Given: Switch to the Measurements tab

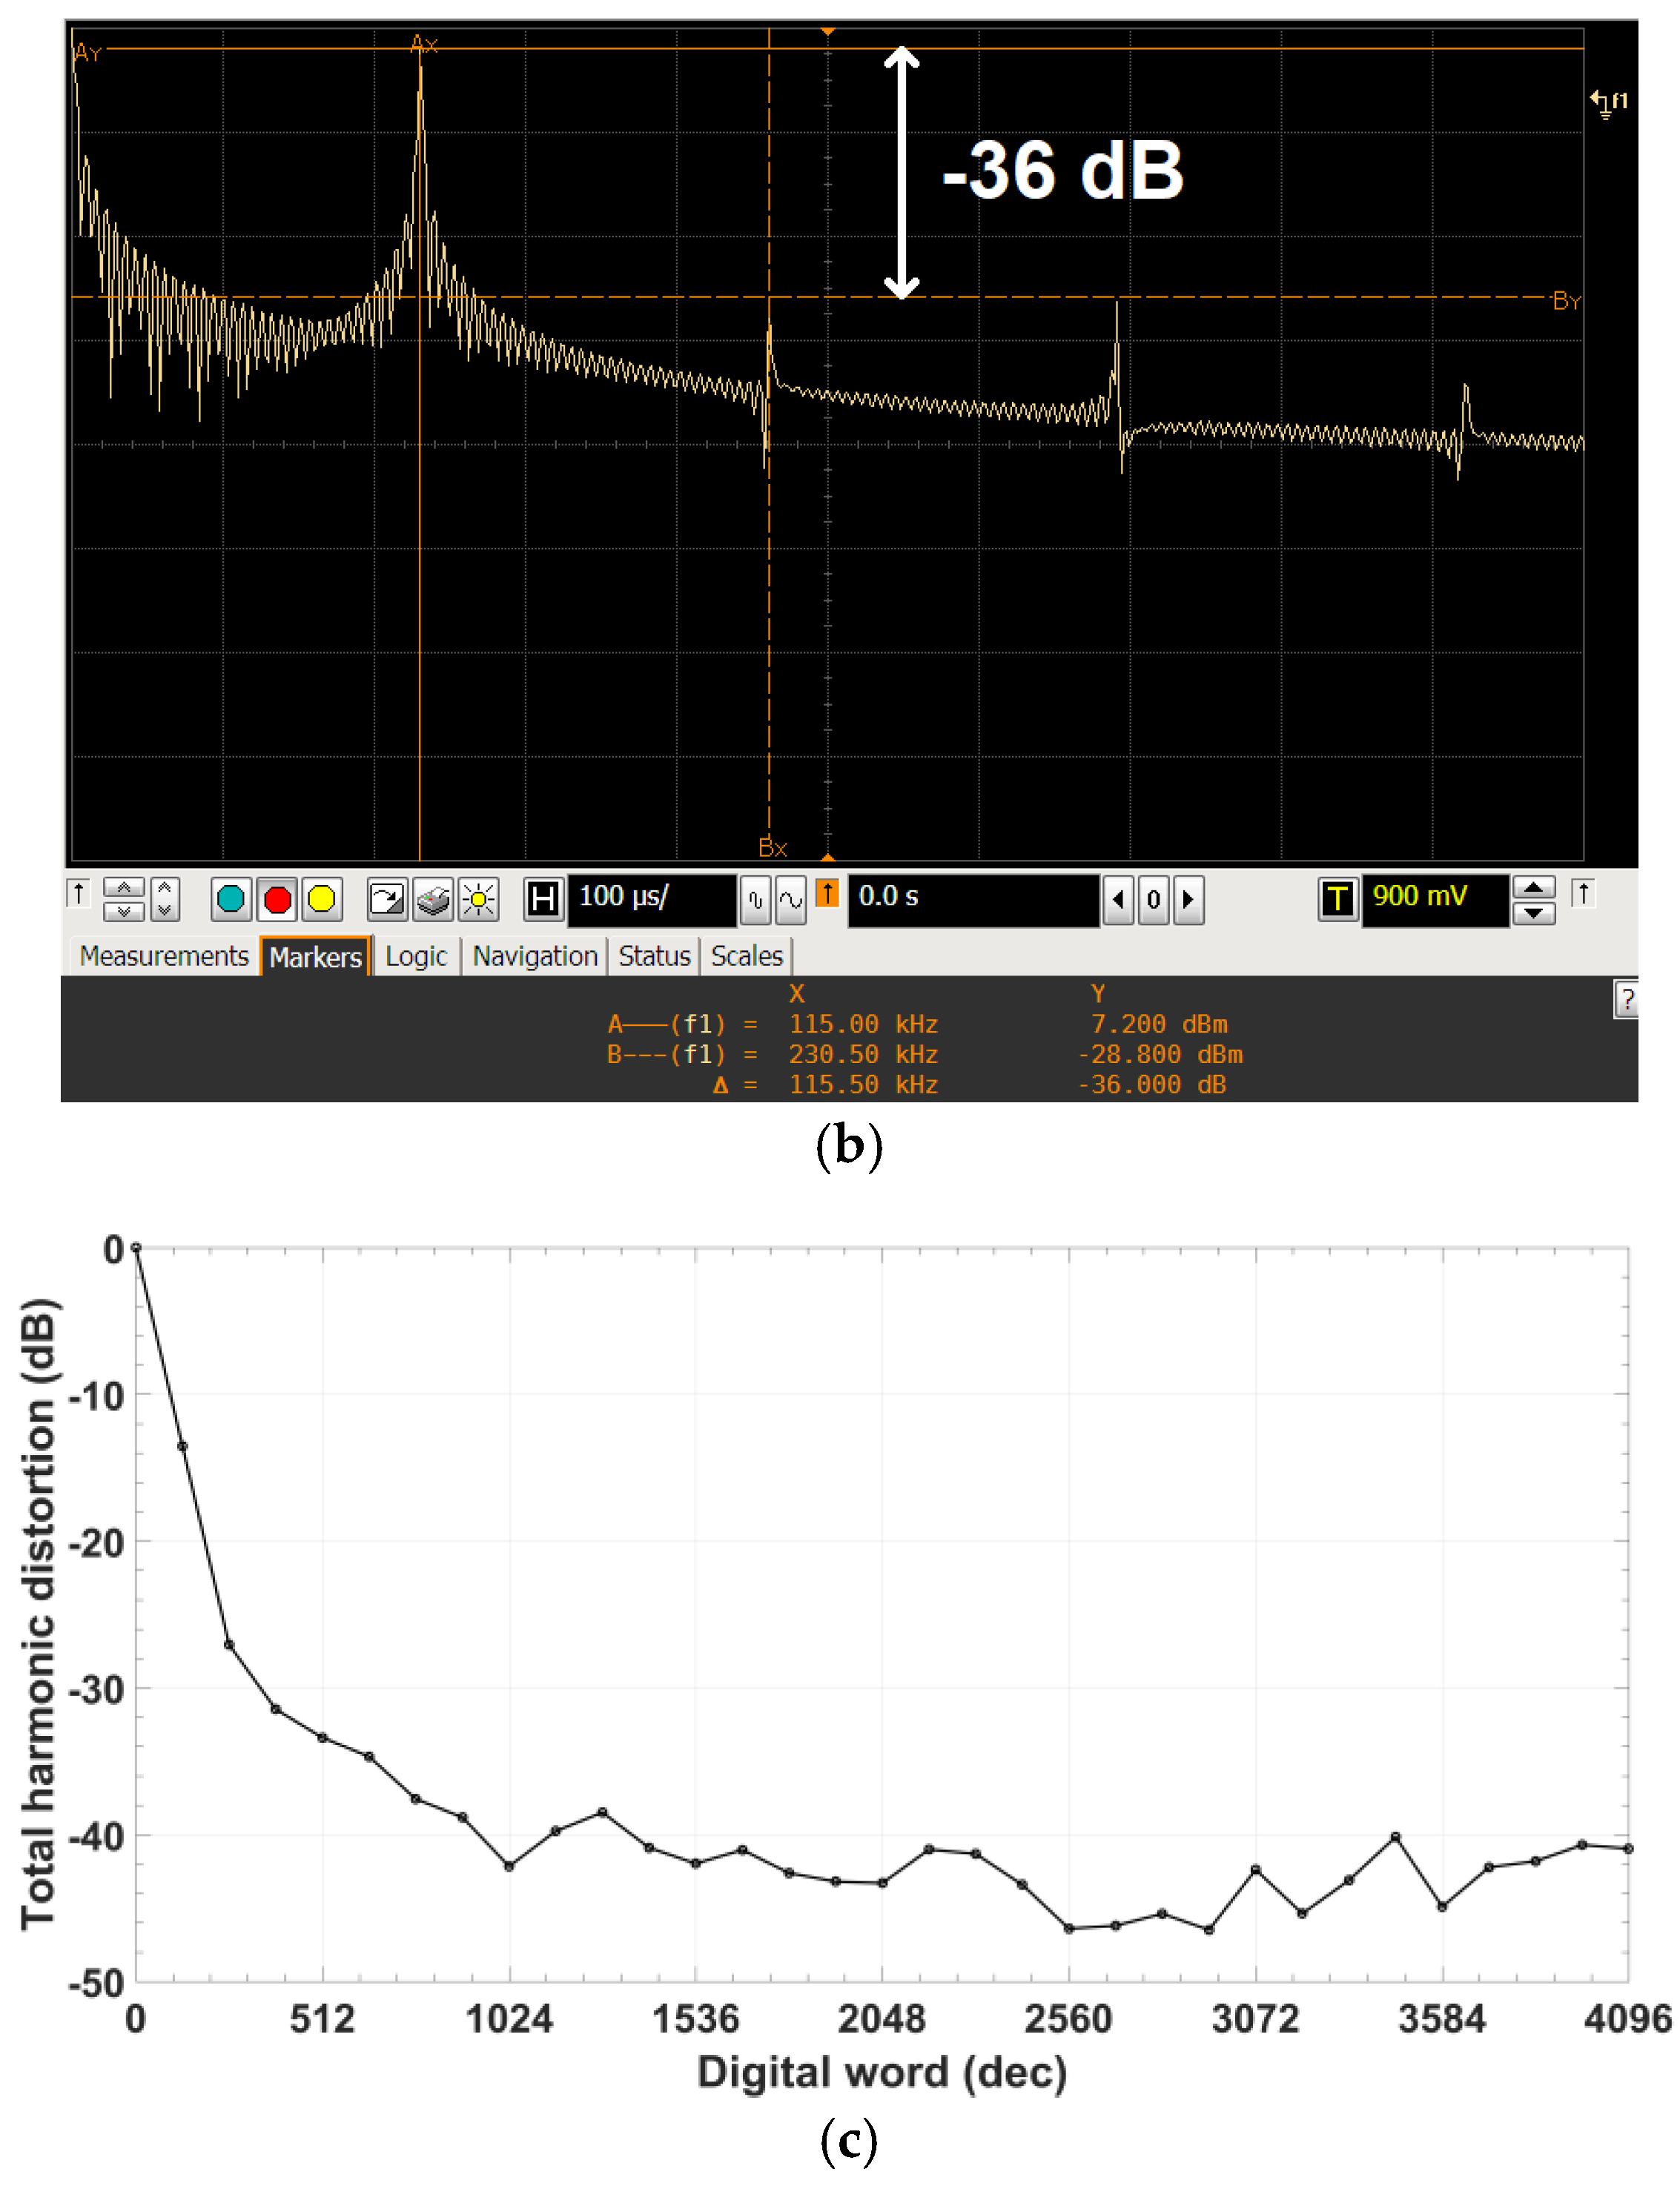Looking at the screenshot, I should pos(164,956).
